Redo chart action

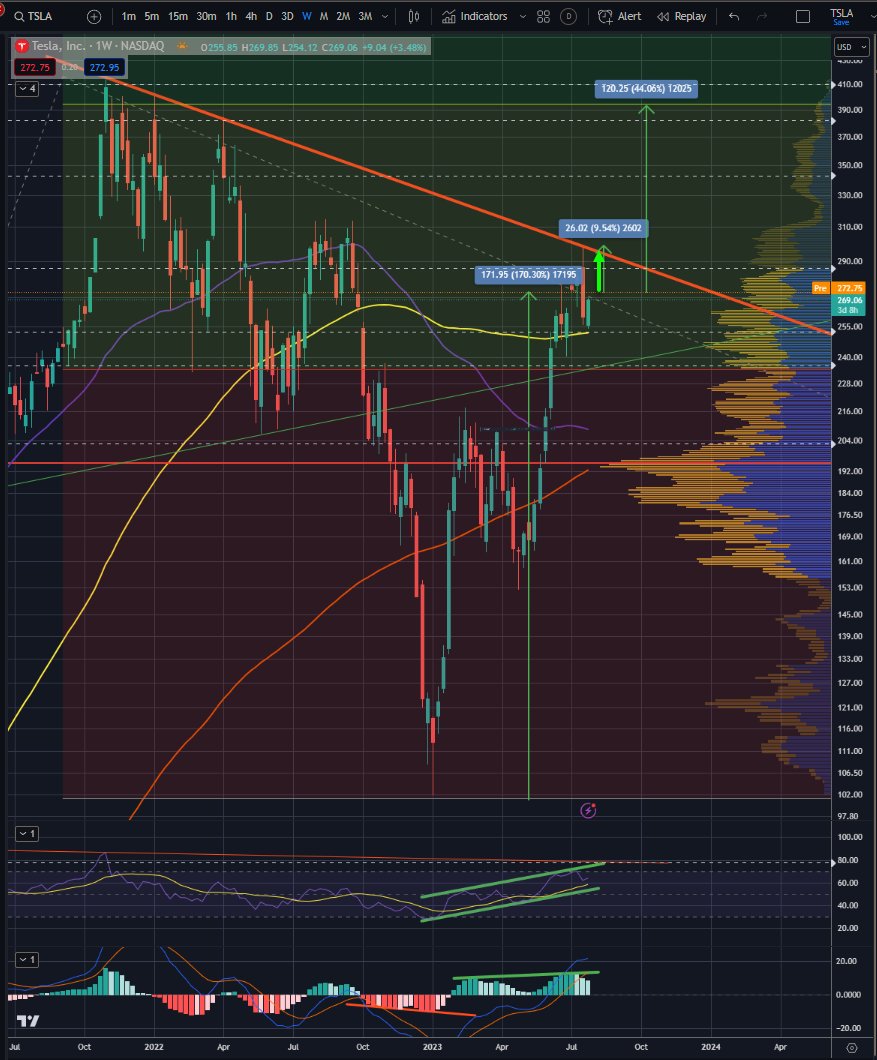(x=762, y=16)
